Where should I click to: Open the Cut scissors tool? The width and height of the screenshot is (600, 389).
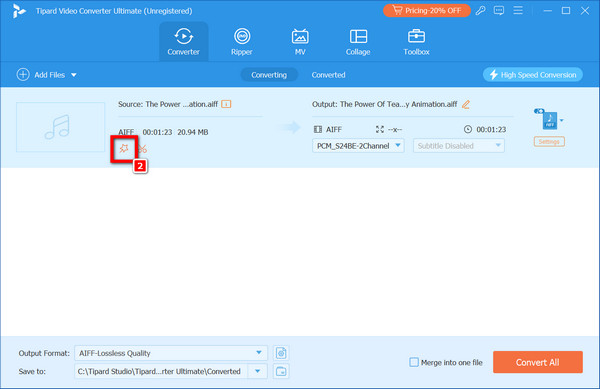coord(143,149)
